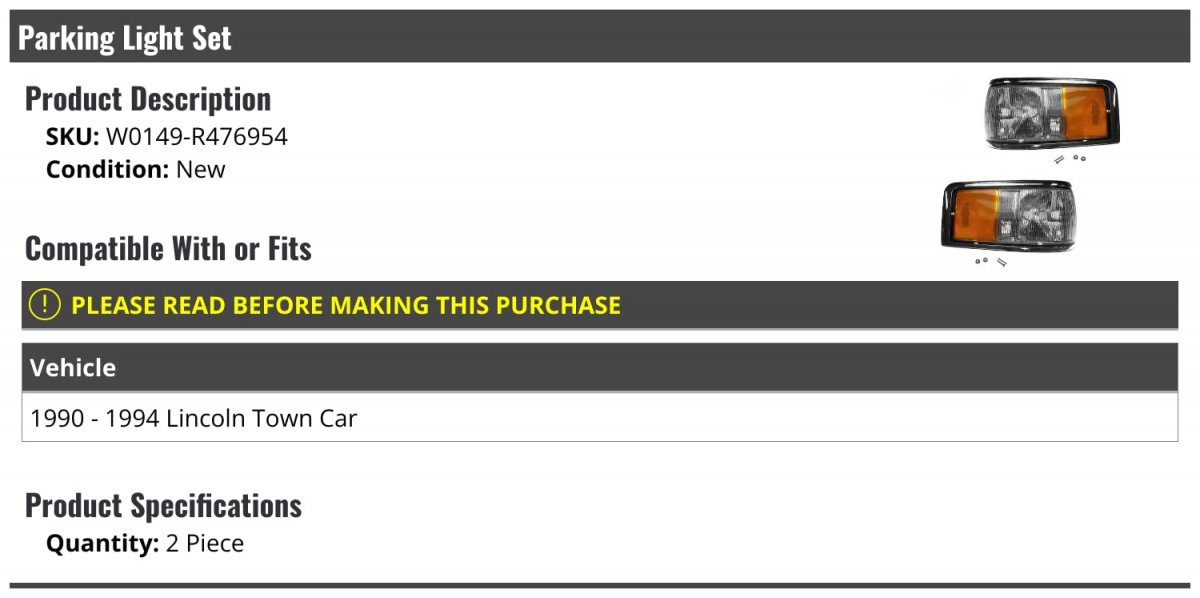Click the screws below the lower headlight
Screen dimensions: 1200x598
coord(990,262)
